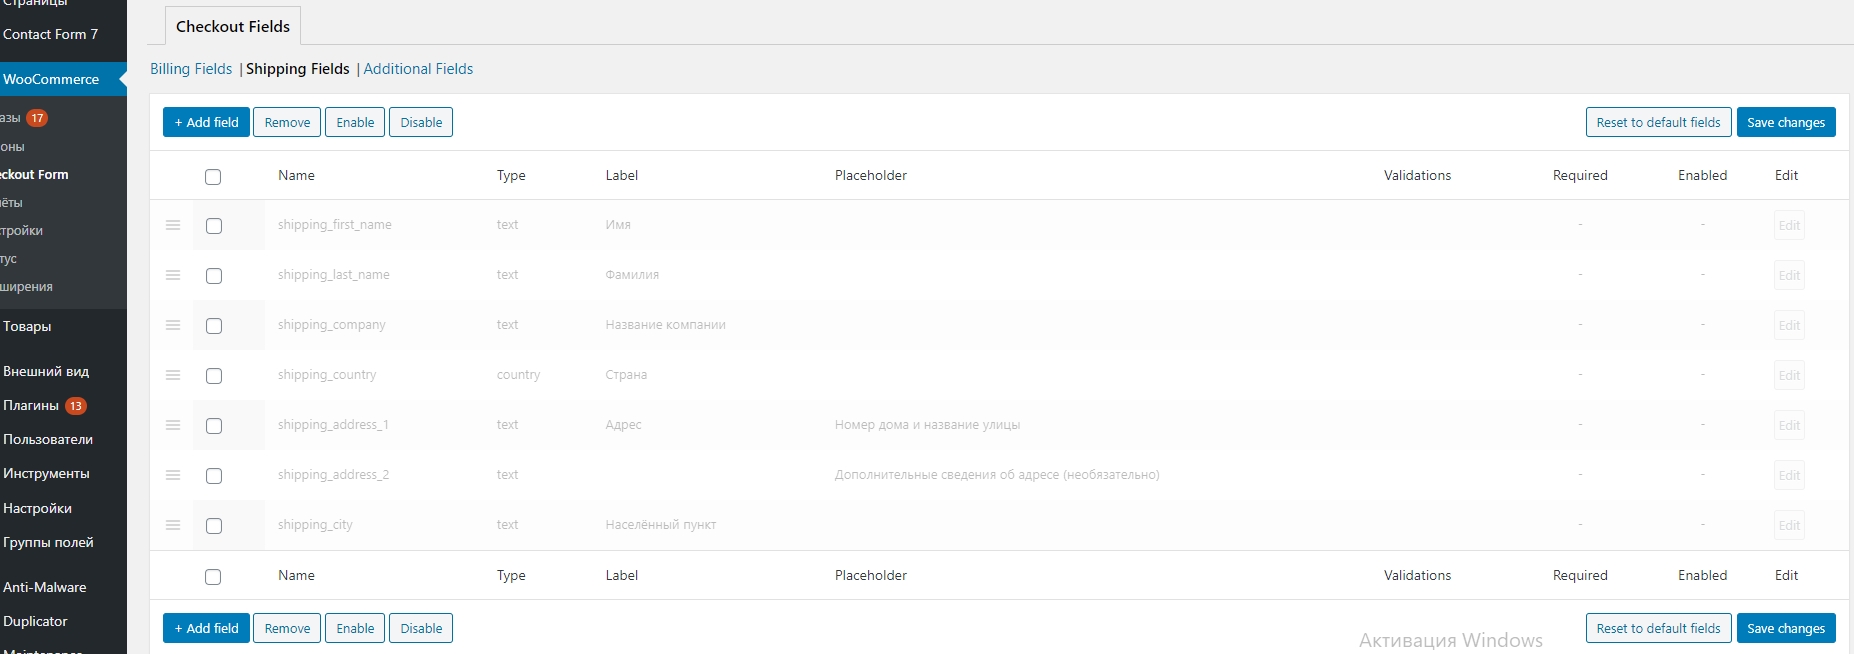Click Edit button for shipping_first_name row
The height and width of the screenshot is (654, 1854).
click(x=1789, y=226)
